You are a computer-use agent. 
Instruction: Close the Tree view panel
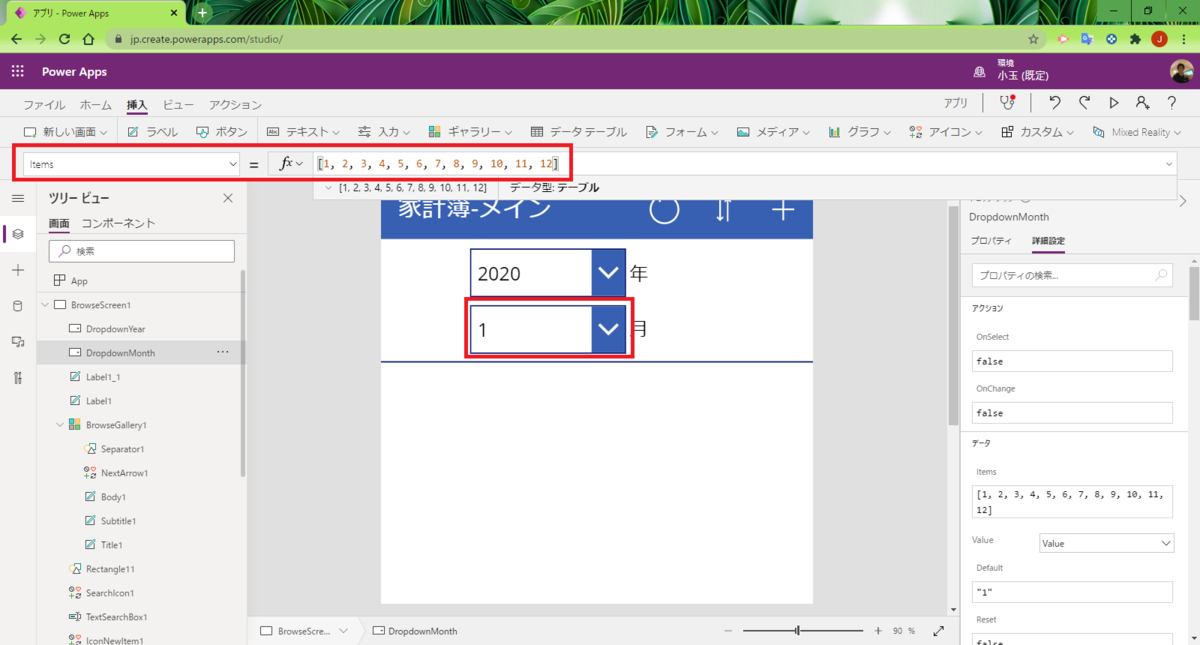[227, 198]
